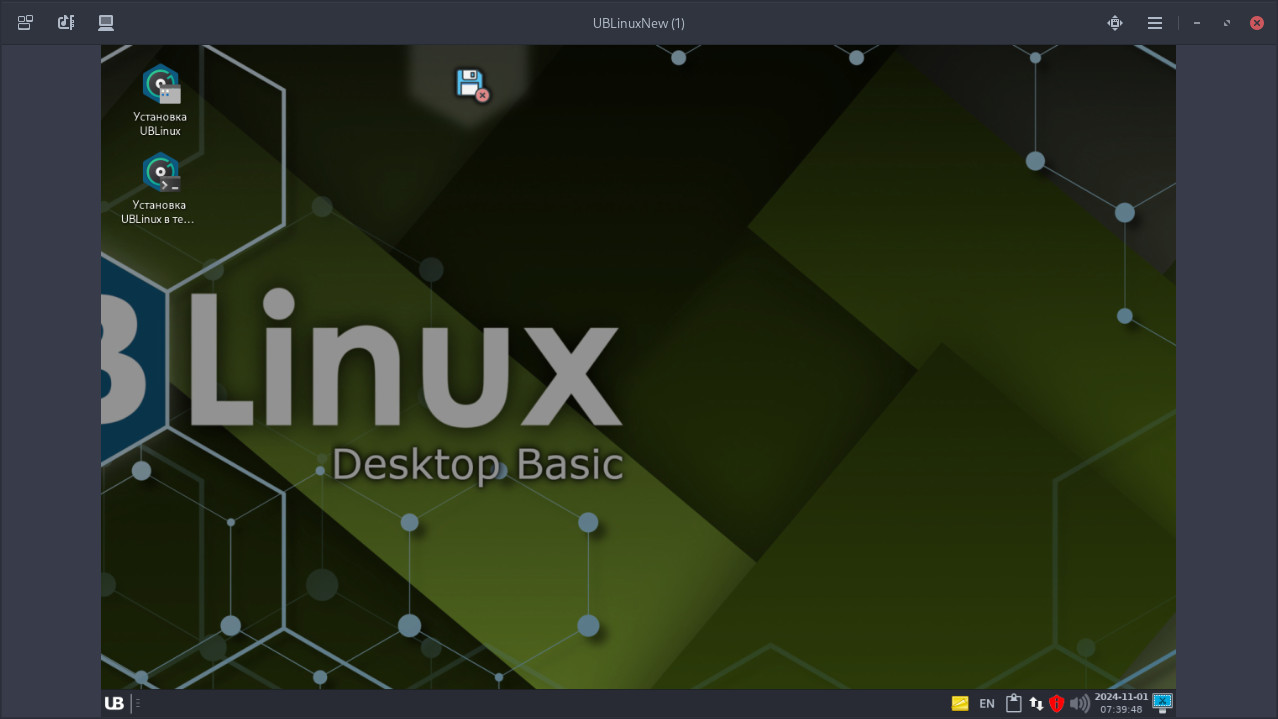Click the floppy disk save icon on desktop

pos(472,84)
